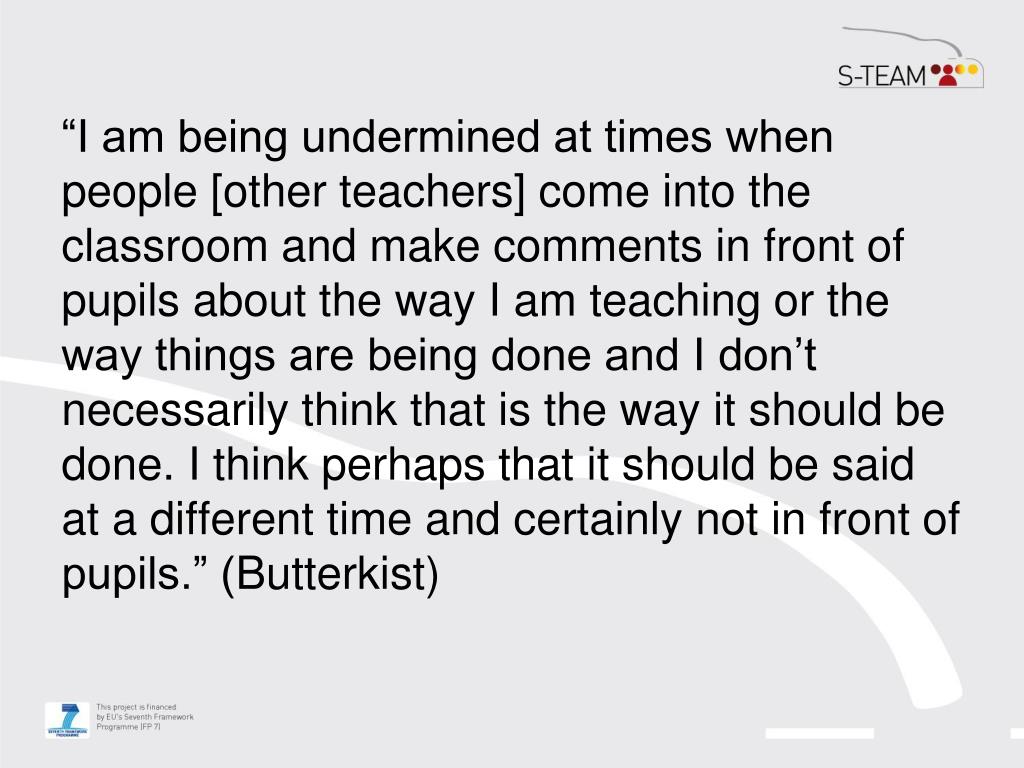Click the word "perhaps" in the quote
The height and width of the screenshot is (768, 1024).
pyautogui.click(x=404, y=466)
